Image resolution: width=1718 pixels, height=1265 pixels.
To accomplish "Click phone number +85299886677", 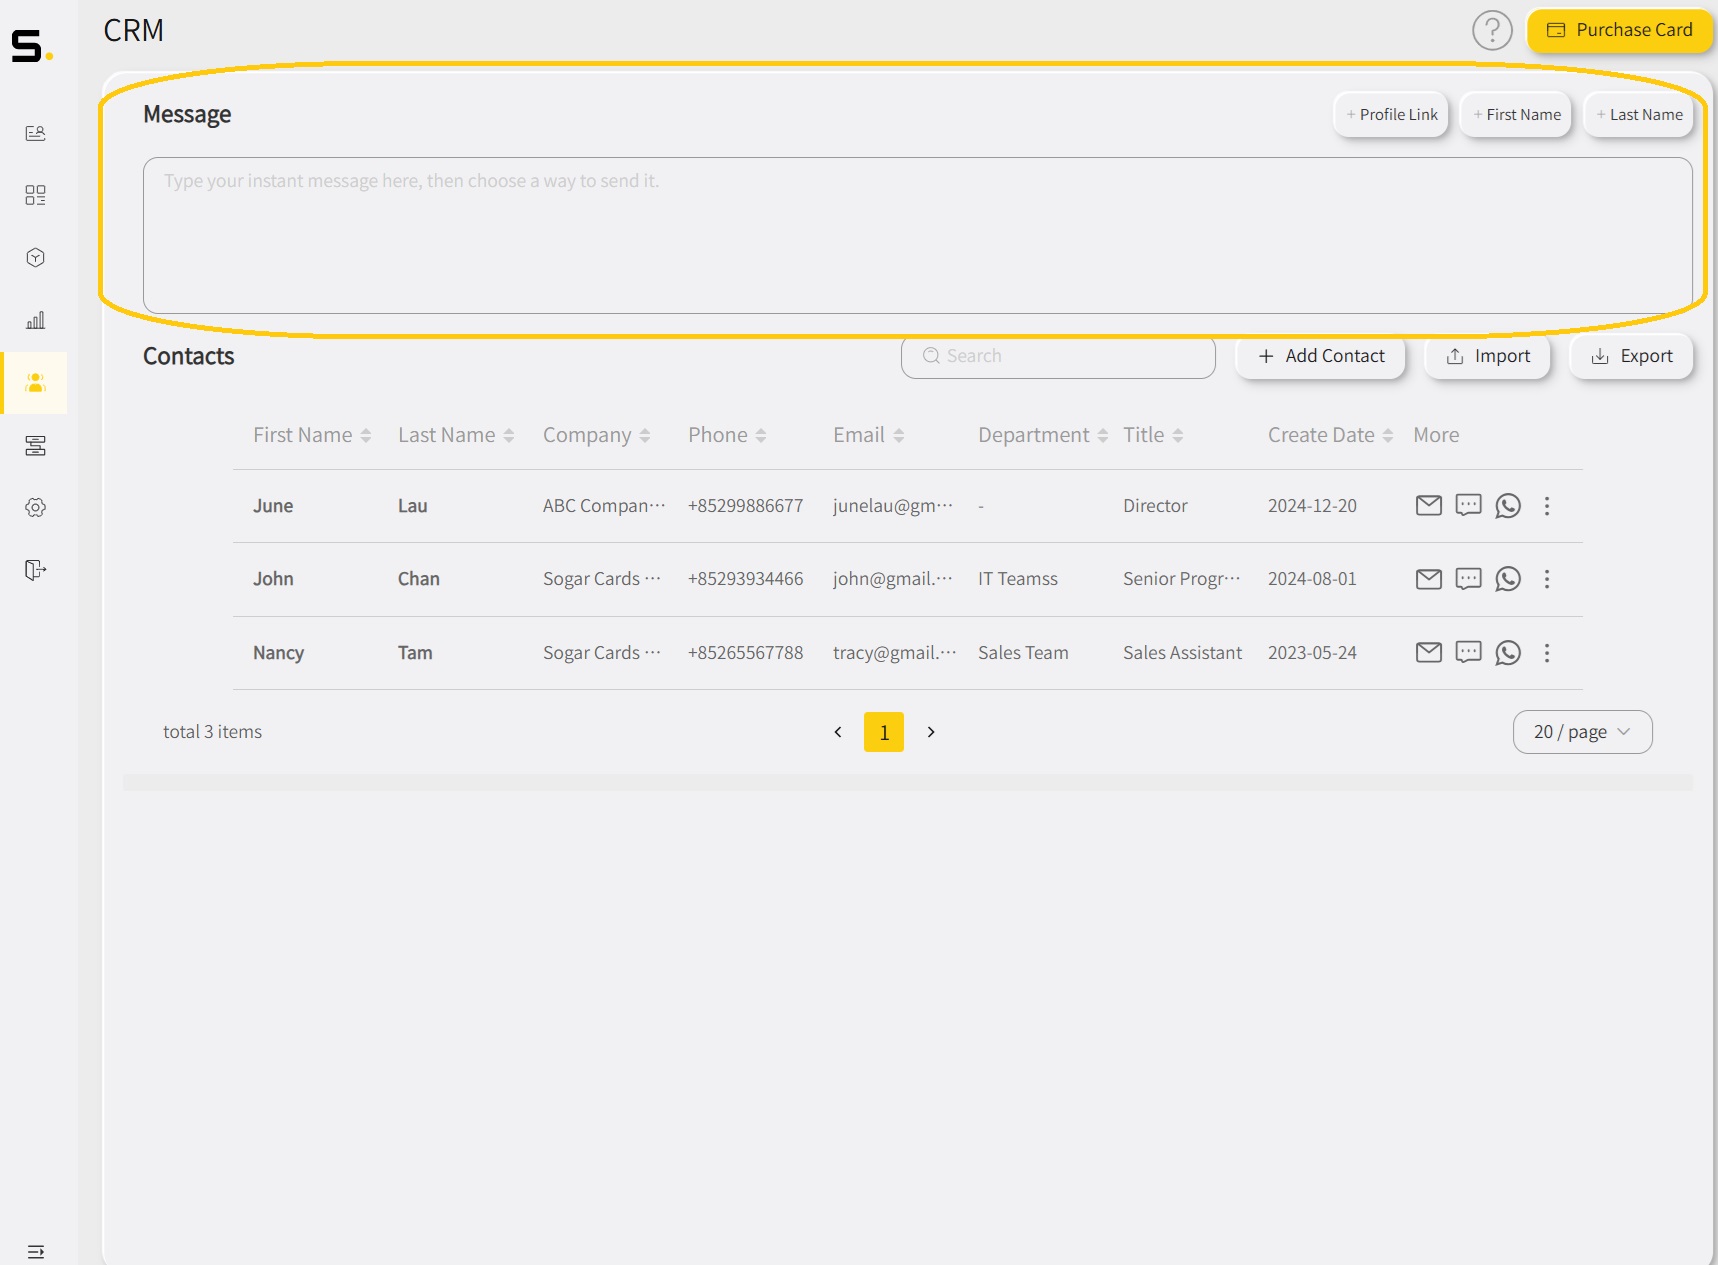I will 745,506.
